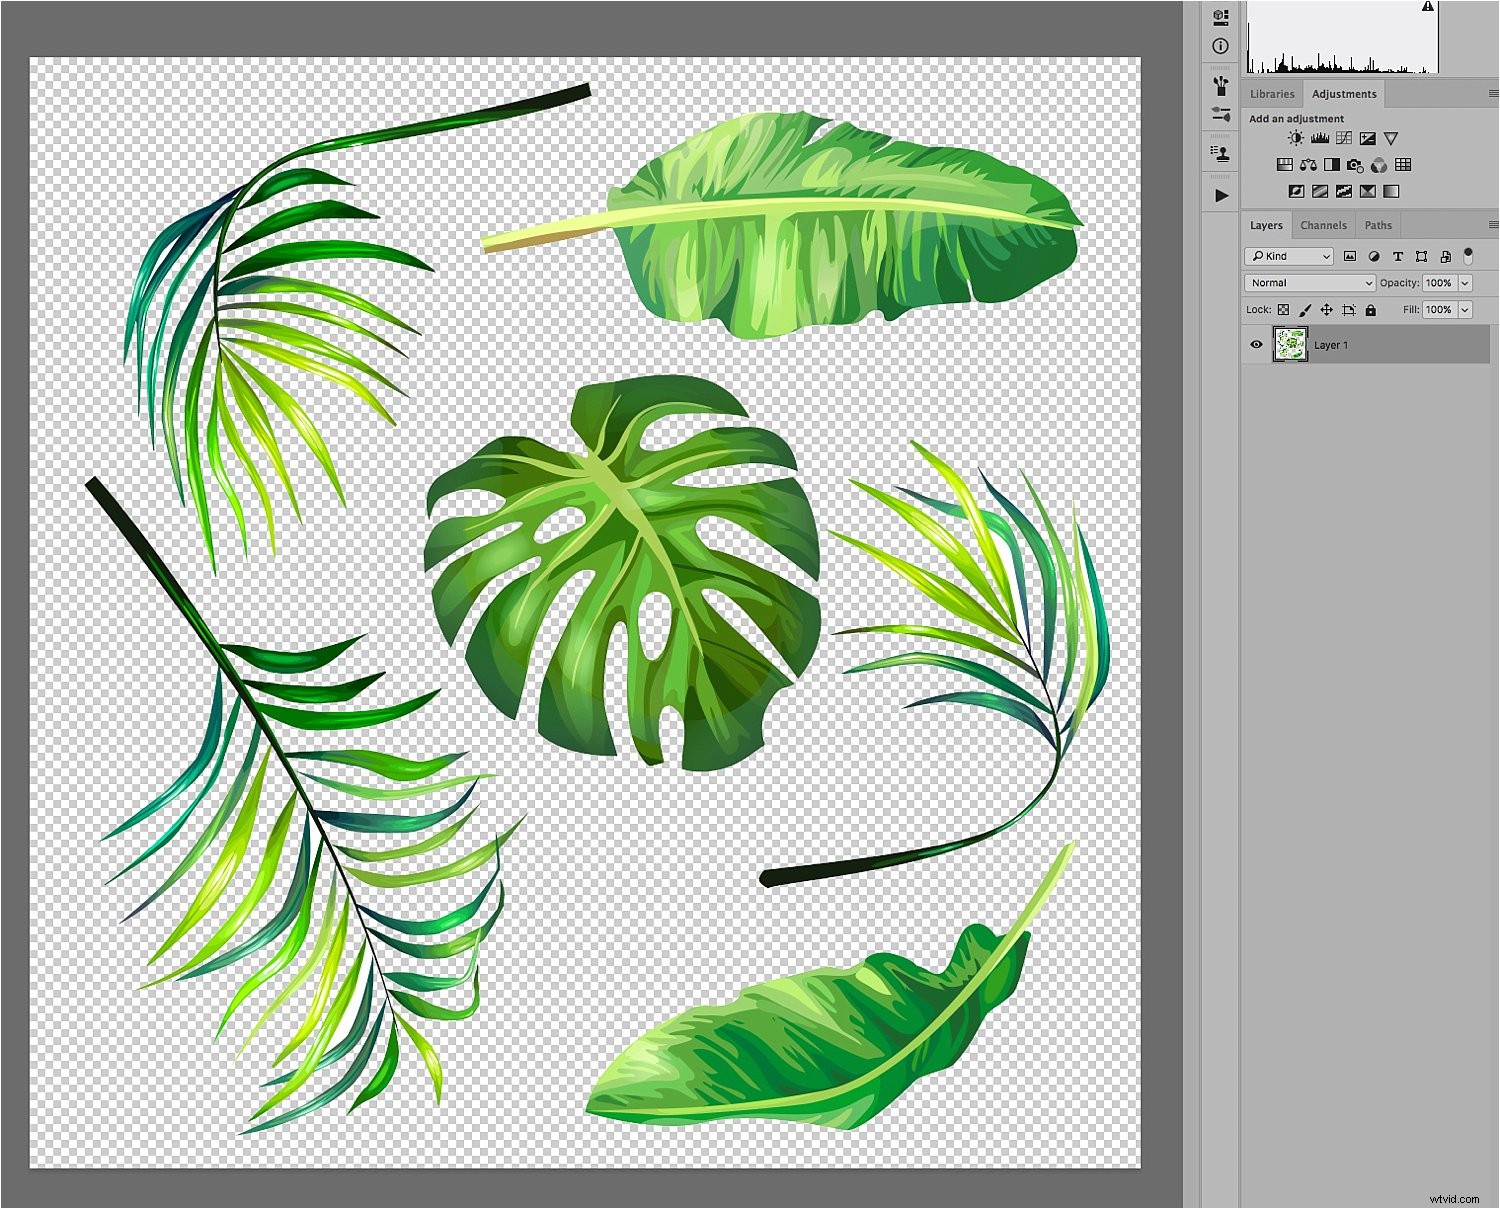This screenshot has width=1500, height=1209.
Task: Add a Levels adjustment
Action: tap(1320, 139)
